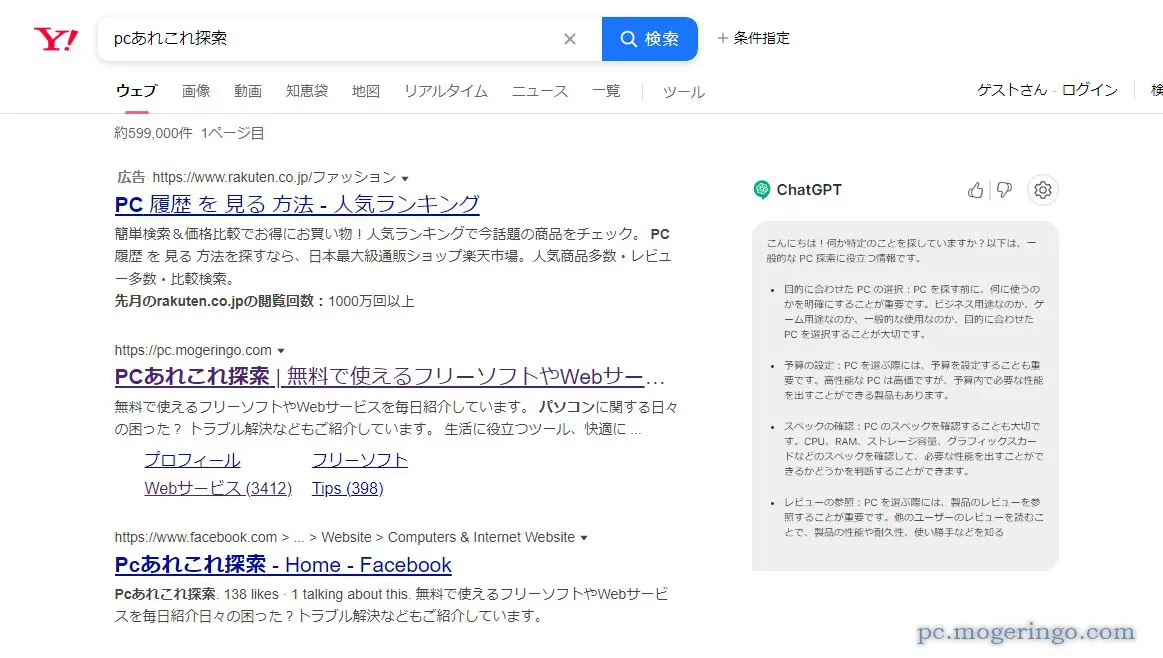
Task: Click the blue 検索 search button
Action: click(650, 39)
